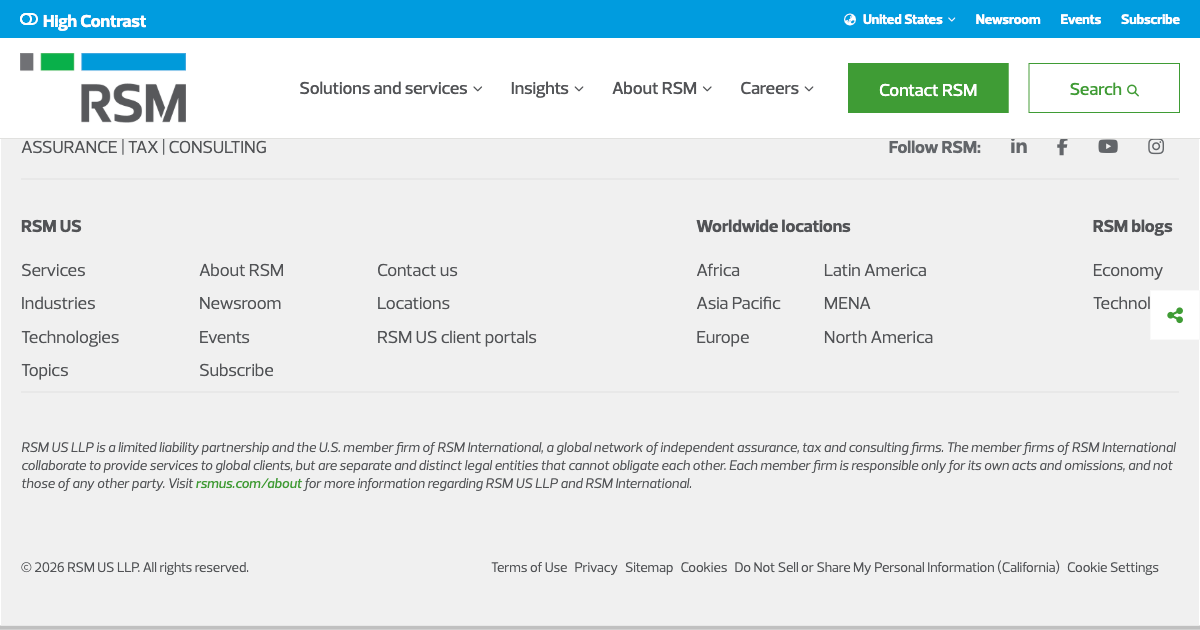Viewport: 1200px width, 630px height.
Task: Toggle High Contrast mode
Action: pos(83,20)
